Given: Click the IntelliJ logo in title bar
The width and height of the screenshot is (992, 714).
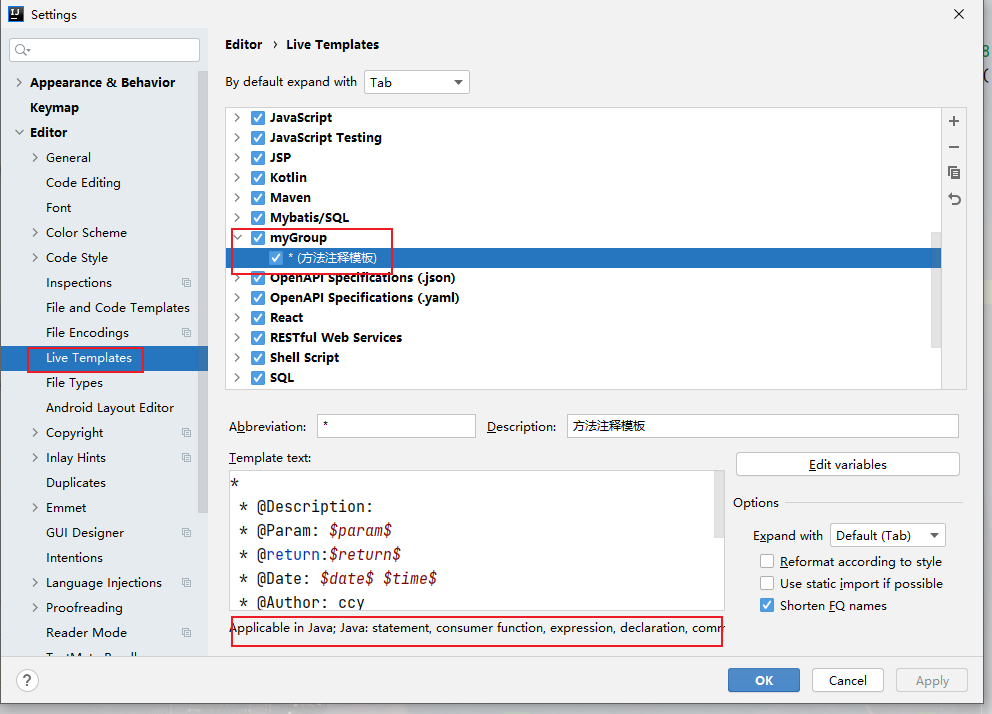Looking at the screenshot, I should coord(16,14).
